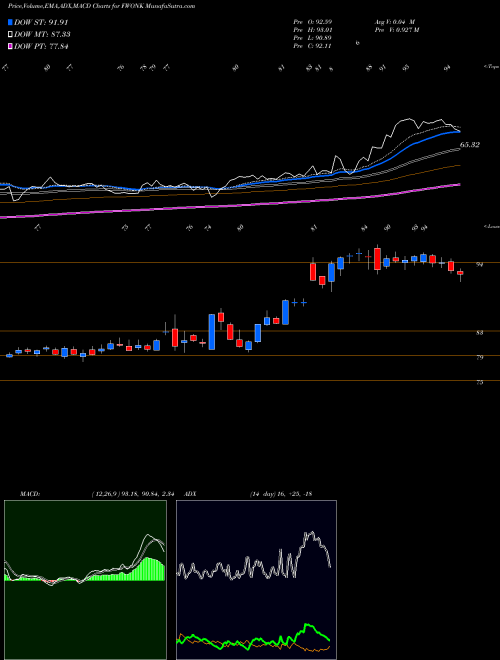Click the Avg V: 0.94 M reading
Image resolution: width=500 pixels, height=660 pixels.
click(x=395, y=22)
